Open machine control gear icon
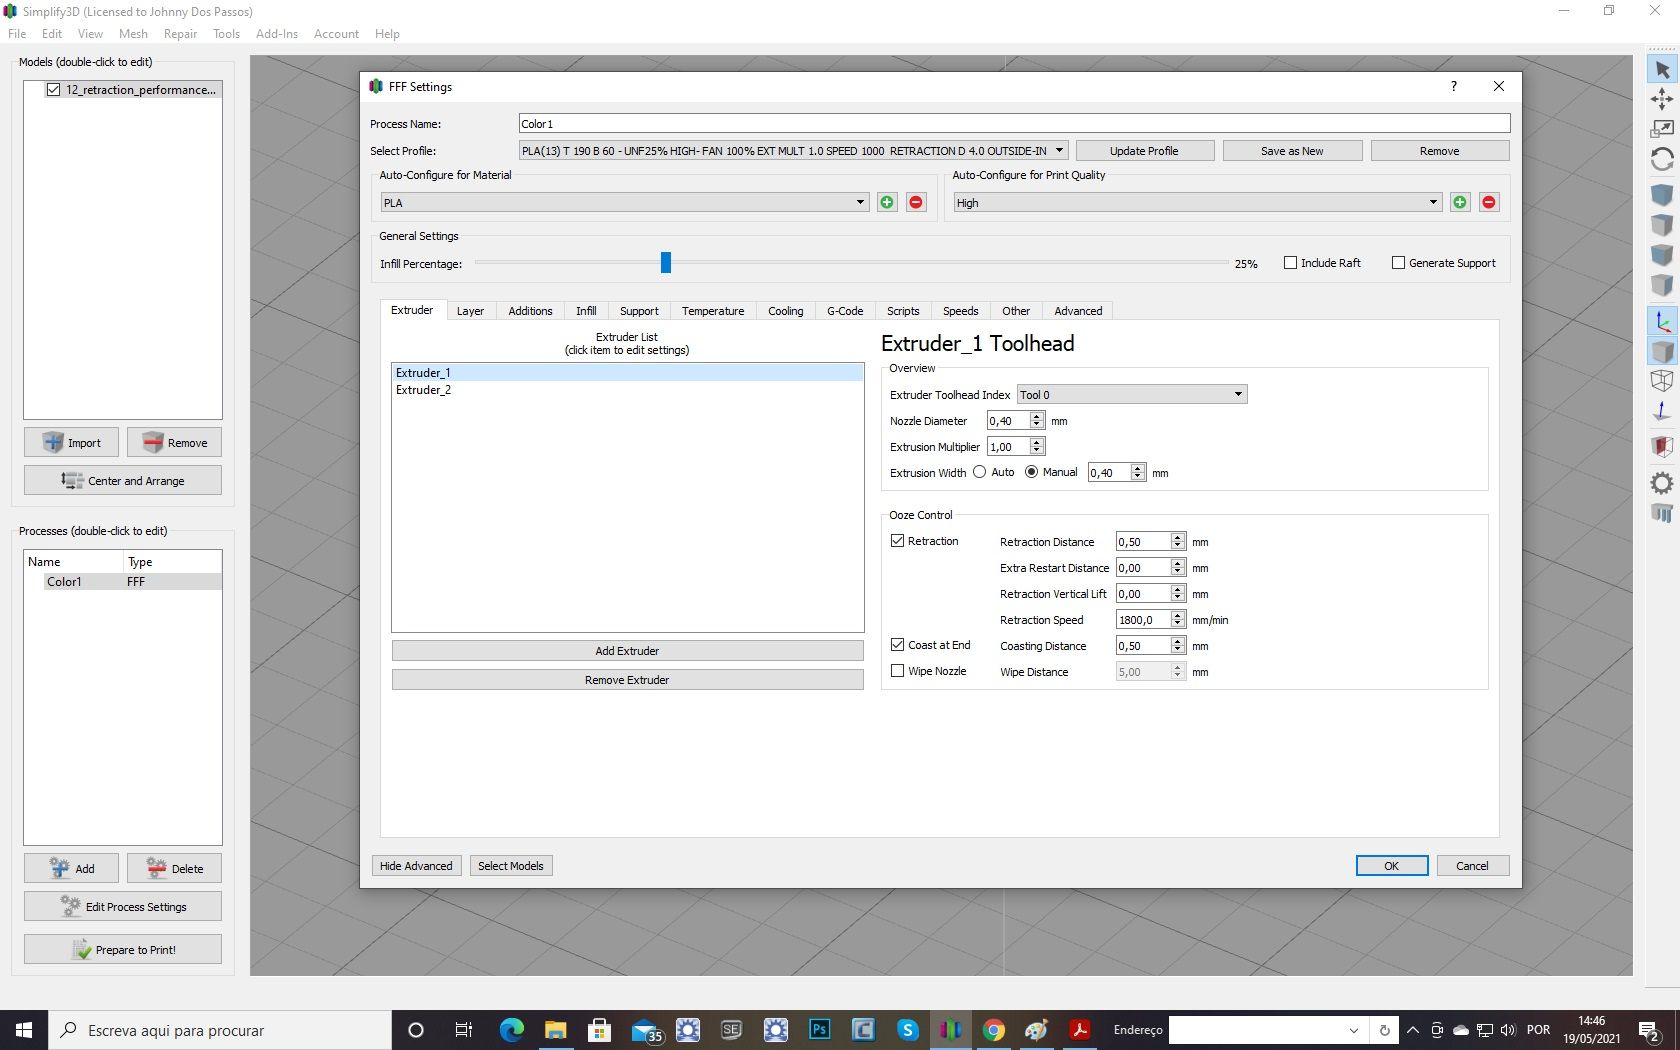Image resolution: width=1680 pixels, height=1050 pixels. [x=1661, y=483]
